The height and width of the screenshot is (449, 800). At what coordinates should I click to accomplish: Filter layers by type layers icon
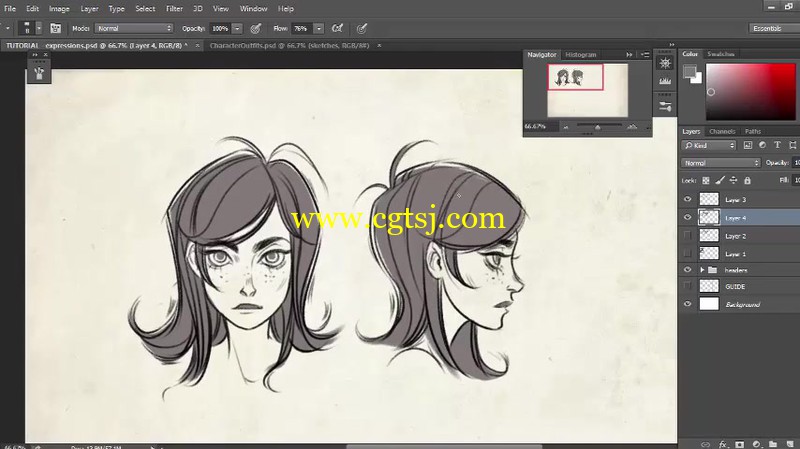(777, 145)
